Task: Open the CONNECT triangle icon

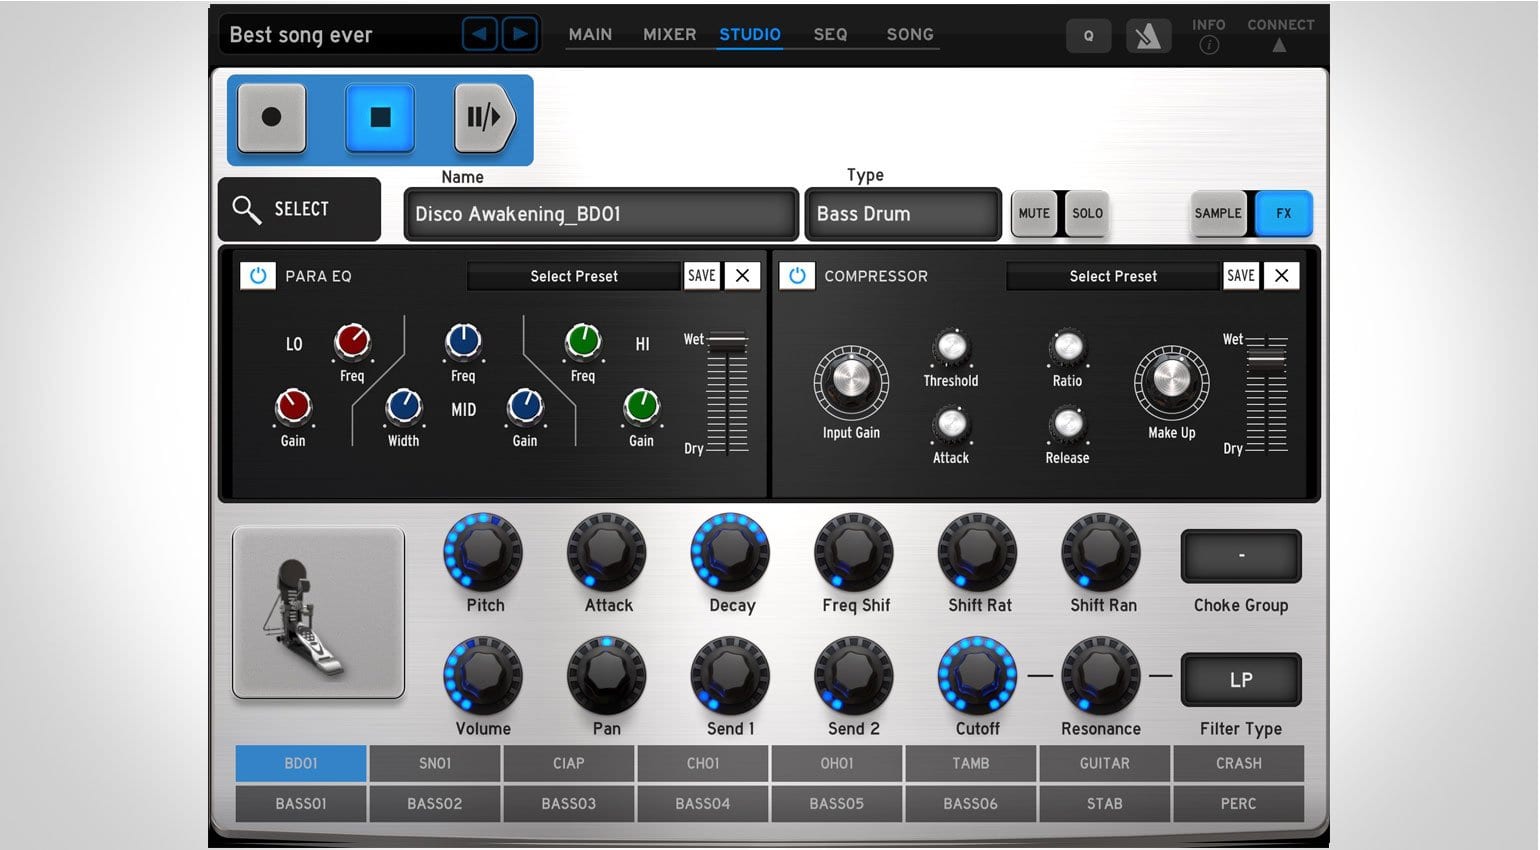Action: (1279, 45)
